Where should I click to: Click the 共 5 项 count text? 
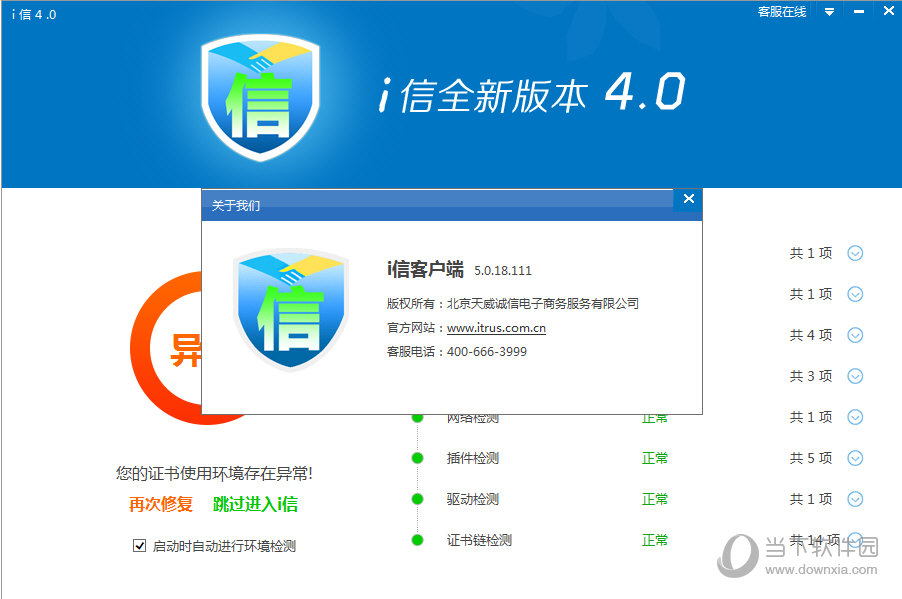coord(811,458)
